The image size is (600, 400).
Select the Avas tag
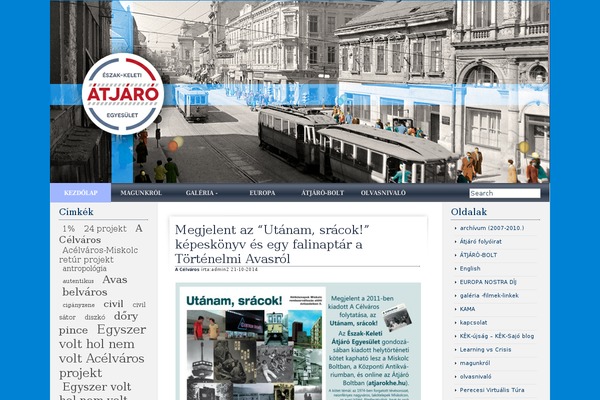click(115, 279)
